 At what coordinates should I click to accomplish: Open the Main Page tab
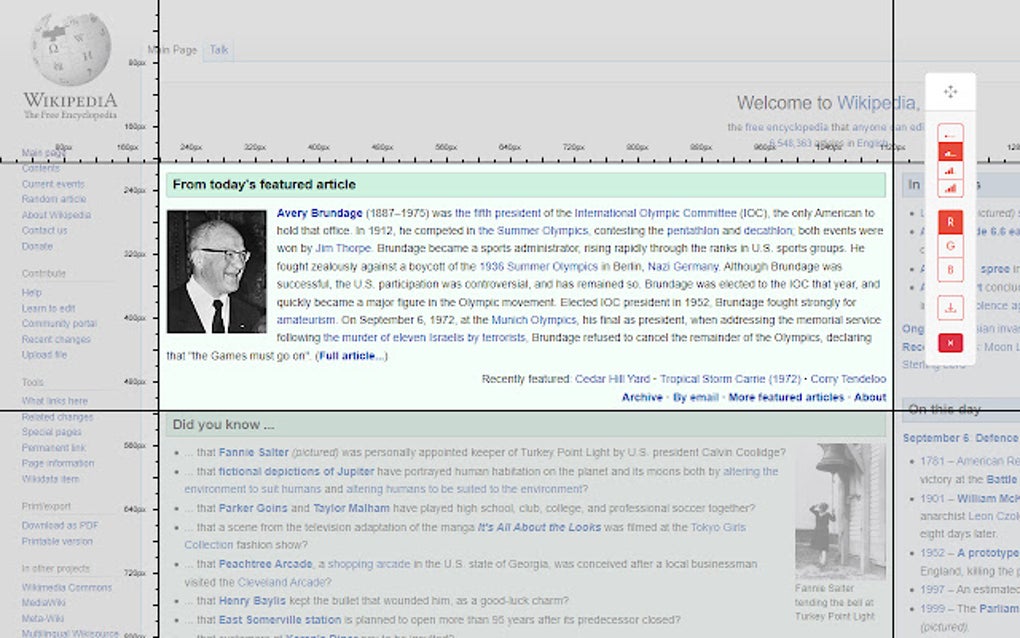tap(172, 49)
